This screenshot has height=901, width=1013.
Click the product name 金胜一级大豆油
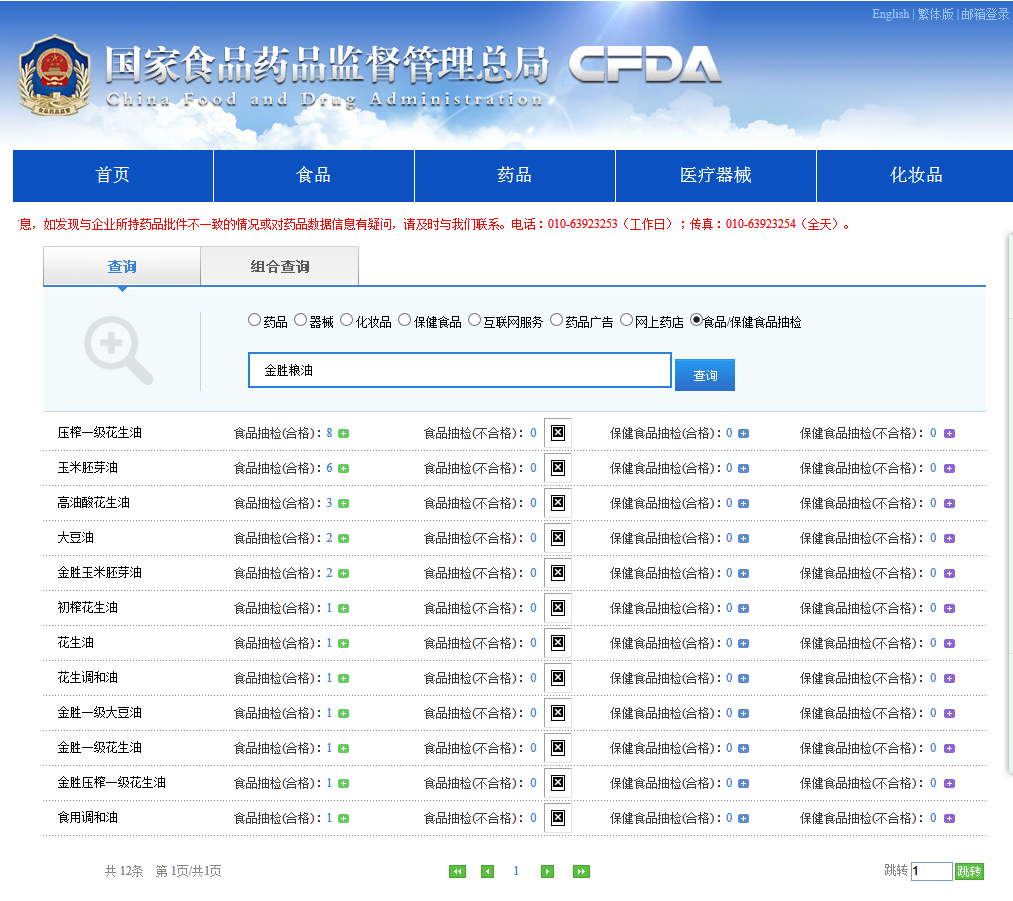(99, 712)
